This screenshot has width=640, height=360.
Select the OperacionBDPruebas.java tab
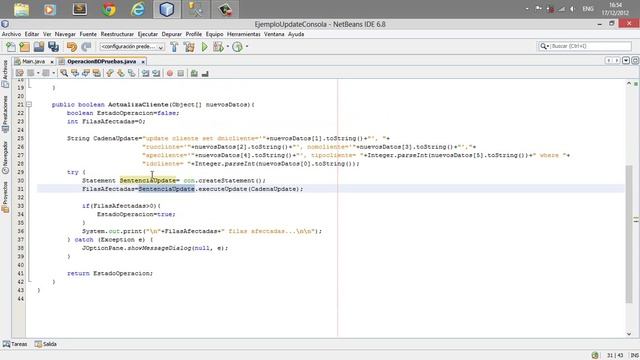(x=102, y=62)
